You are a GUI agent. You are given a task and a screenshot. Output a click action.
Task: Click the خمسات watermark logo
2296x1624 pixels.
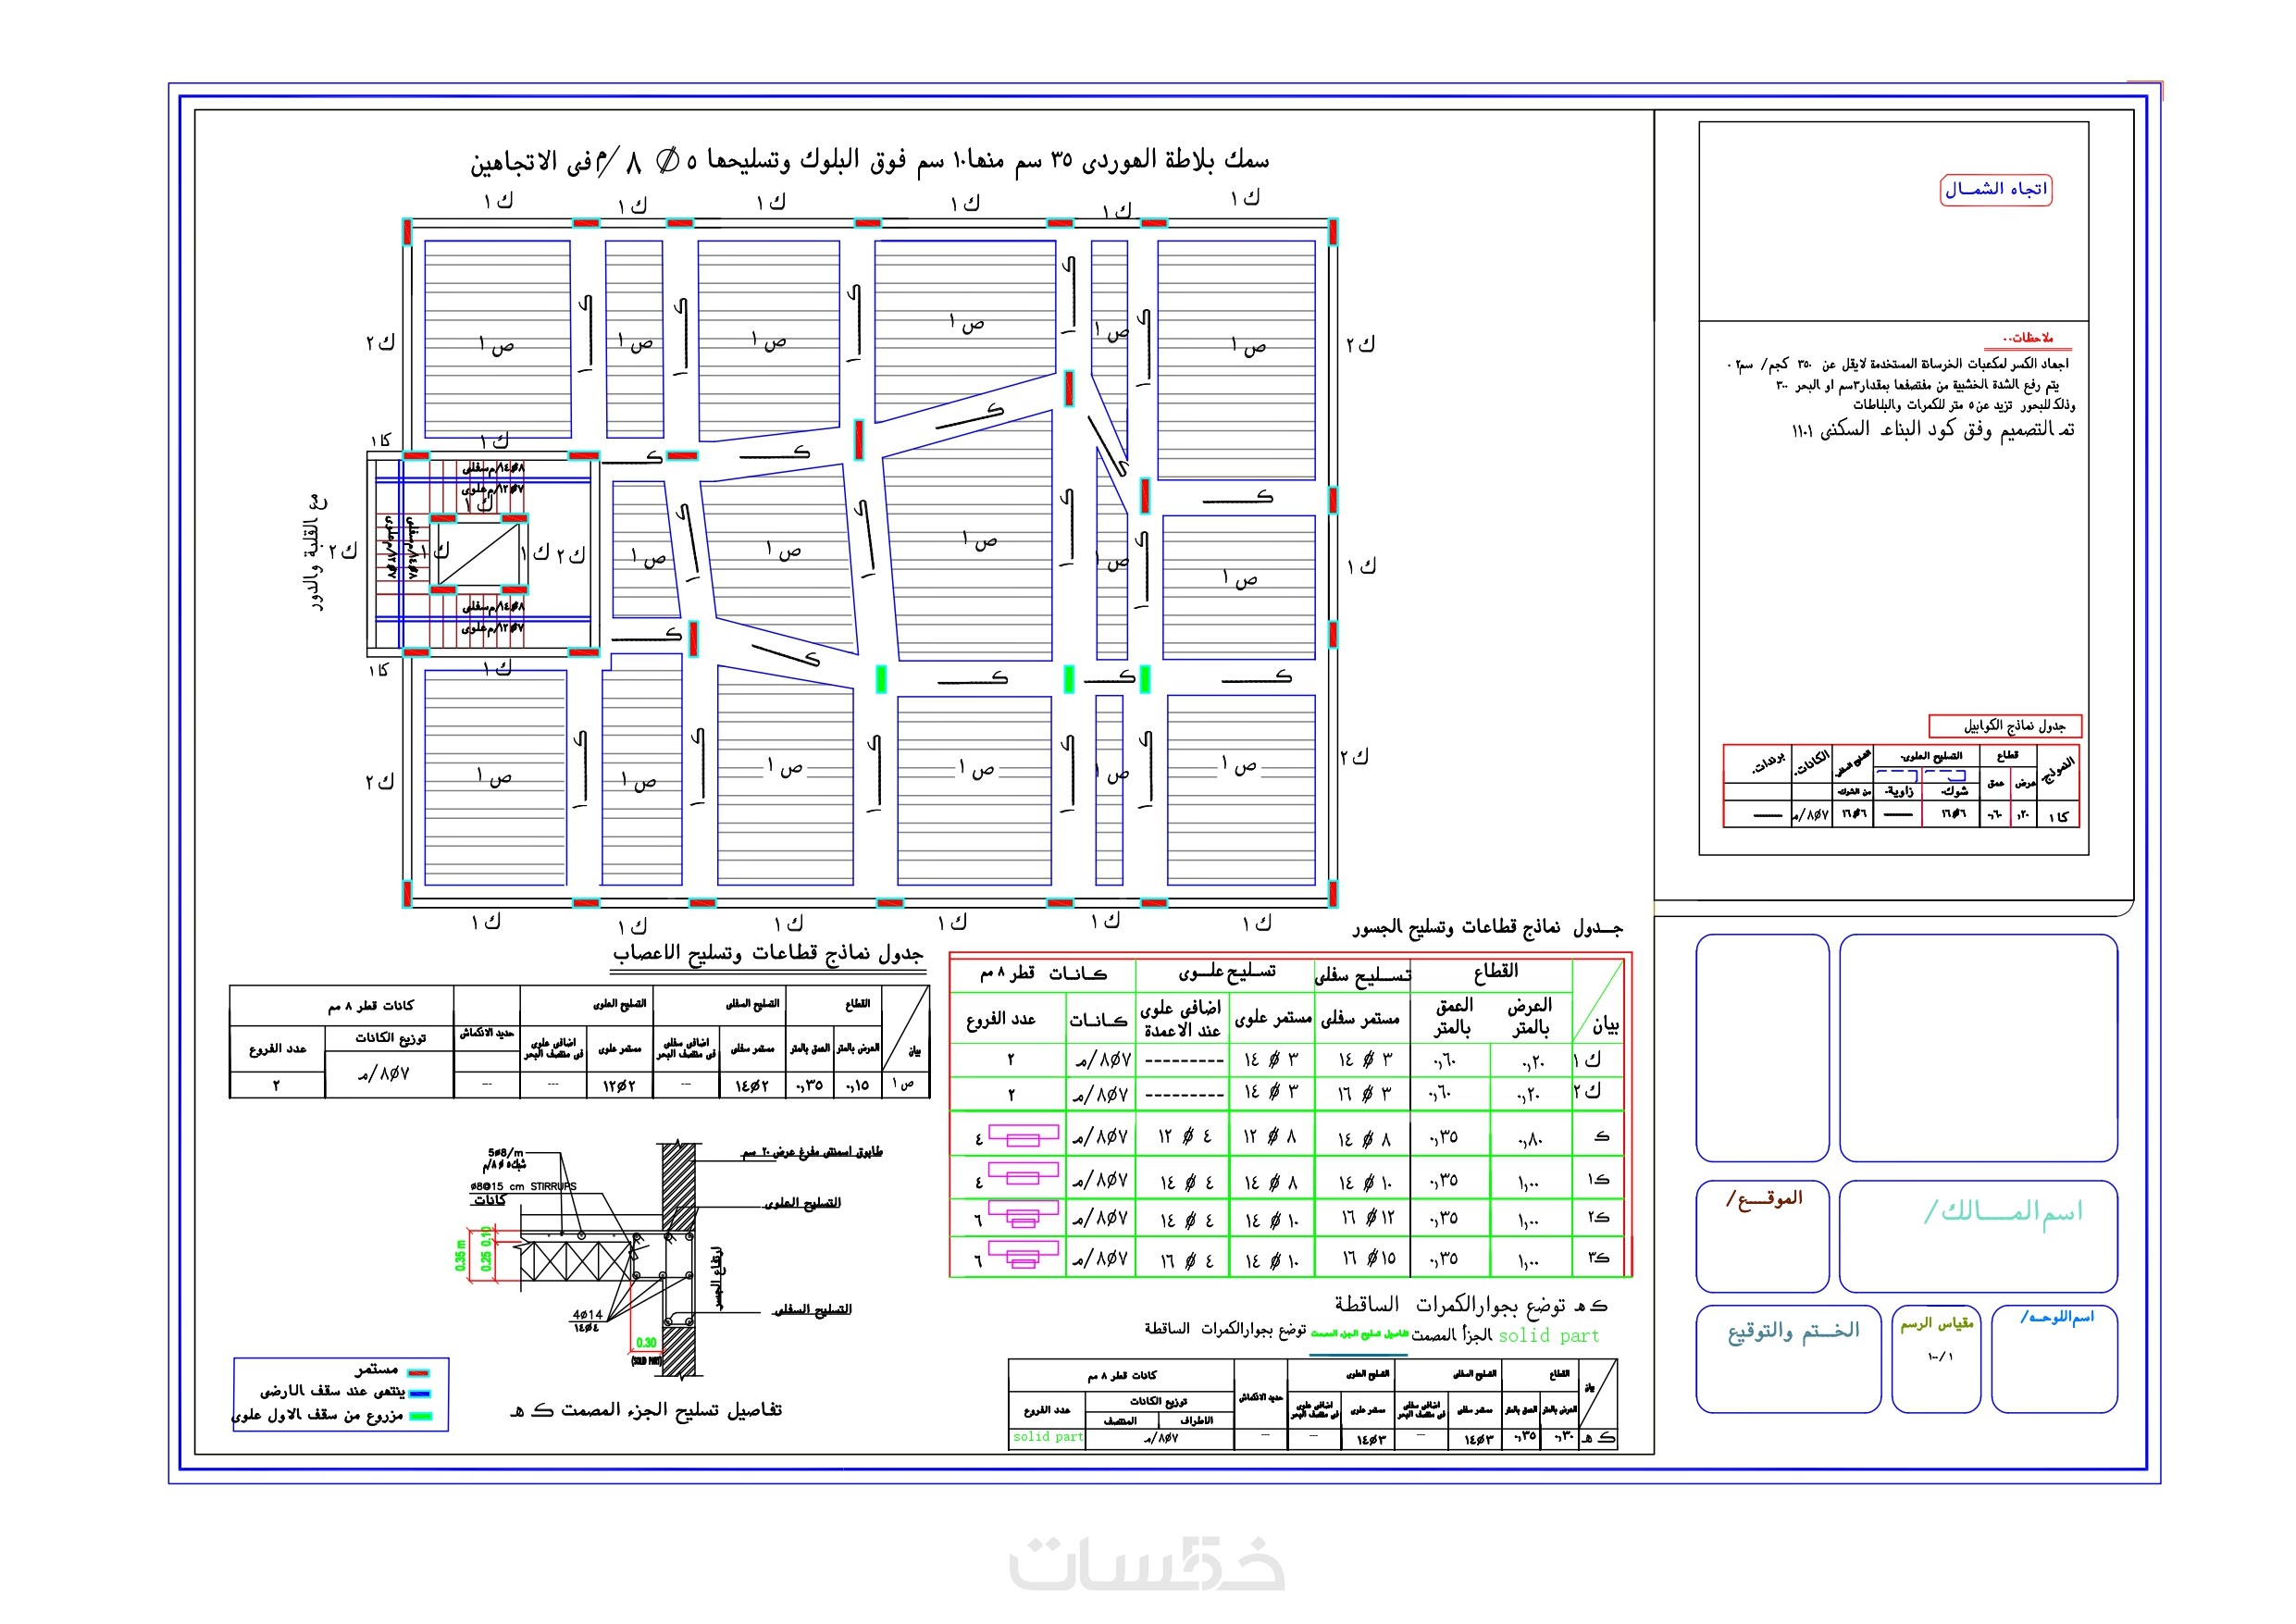(1147, 1563)
